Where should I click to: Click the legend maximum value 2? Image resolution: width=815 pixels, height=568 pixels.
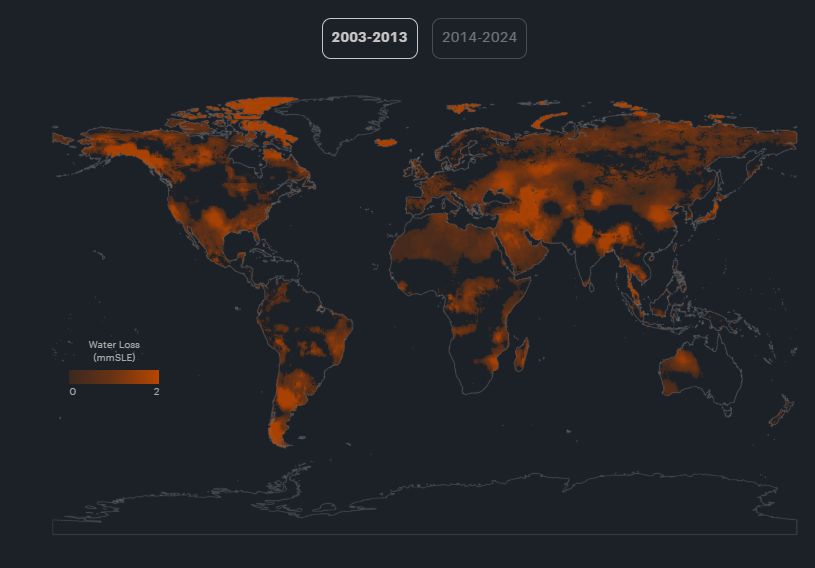pos(156,391)
